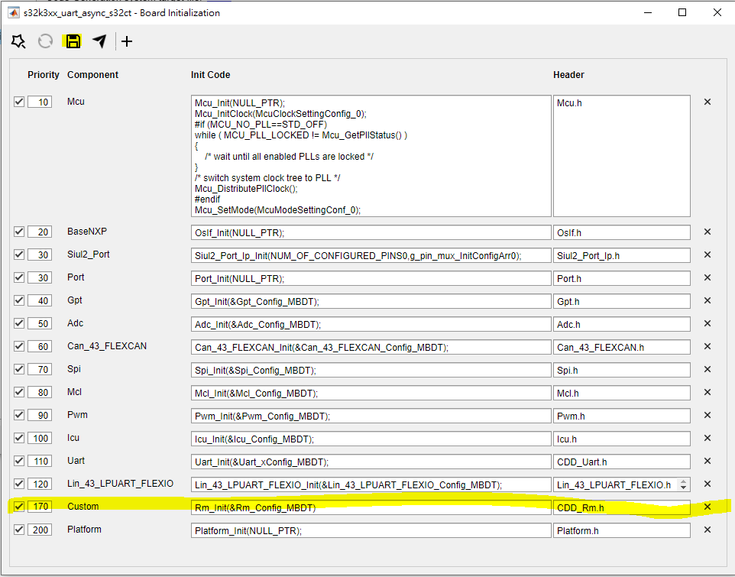Viewport: 735px width, 577px height.
Task: Toggle the Adc component checkbox
Action: pos(19,323)
